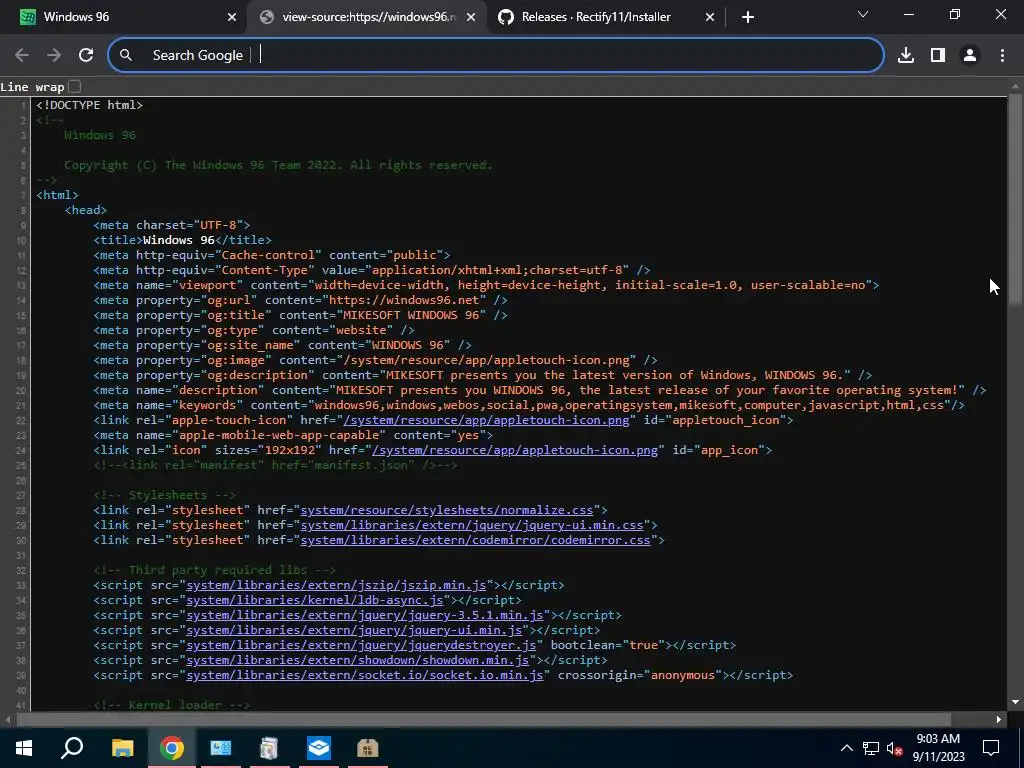Open the brown package app on taskbar
Image resolution: width=1024 pixels, height=768 pixels.
click(x=368, y=748)
